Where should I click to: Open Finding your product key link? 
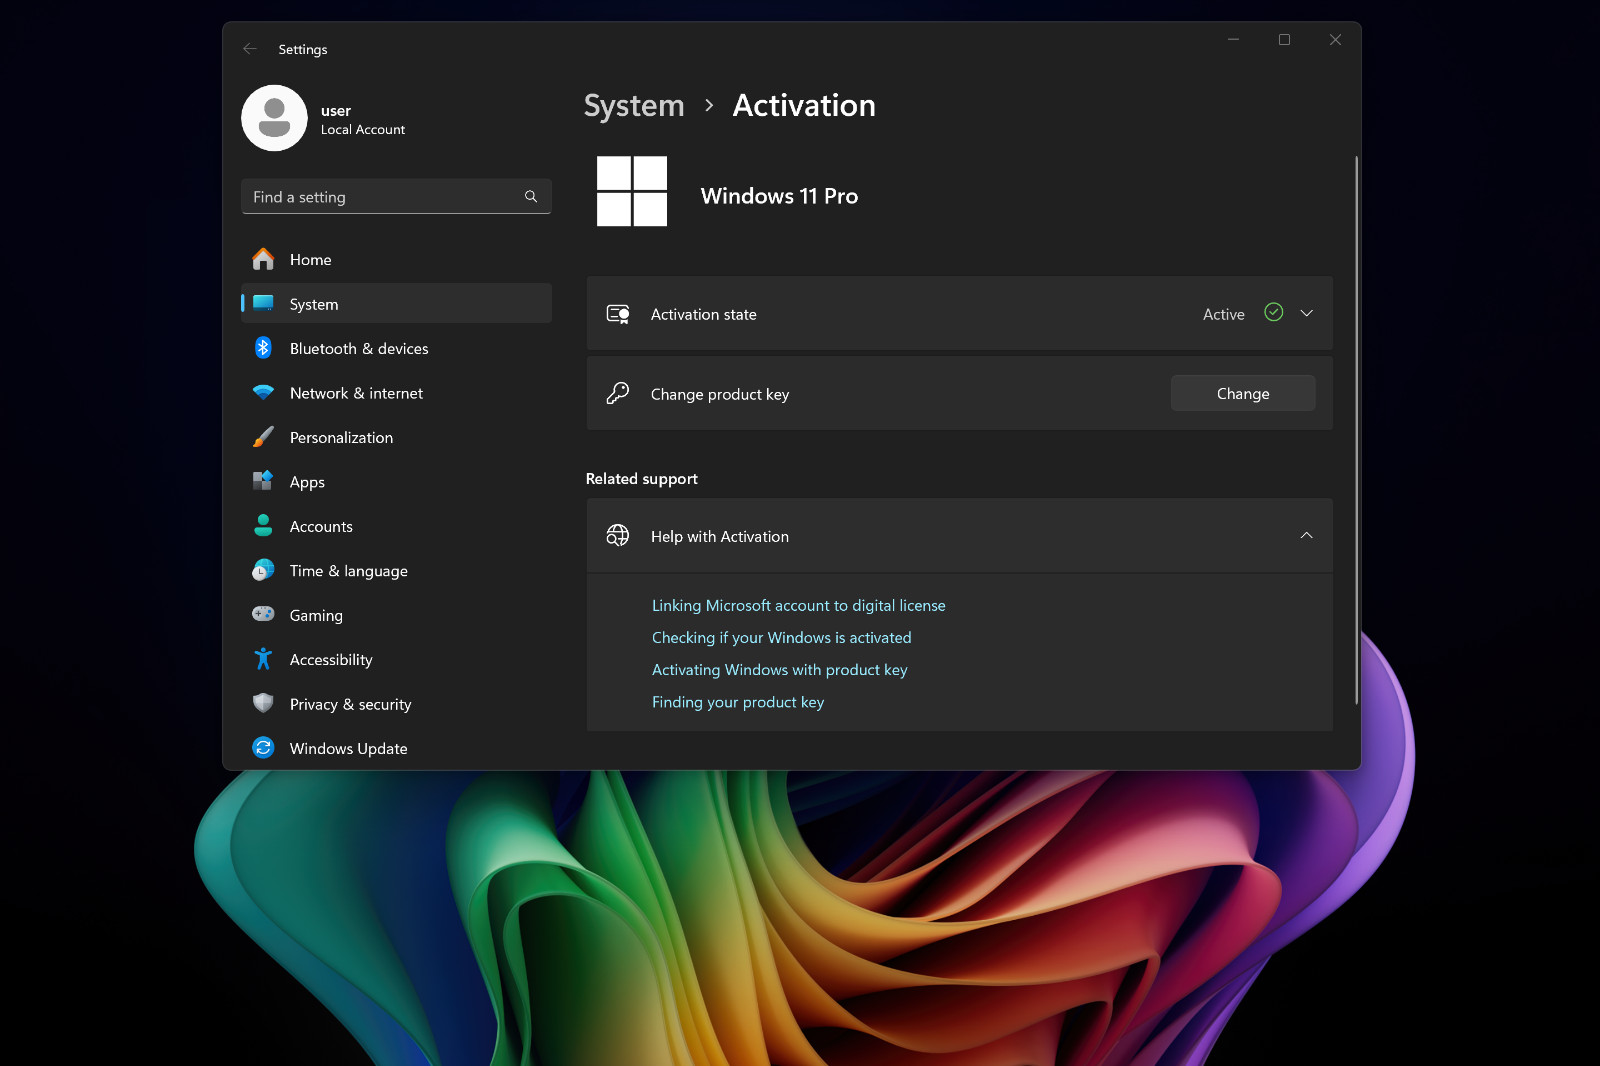click(738, 702)
